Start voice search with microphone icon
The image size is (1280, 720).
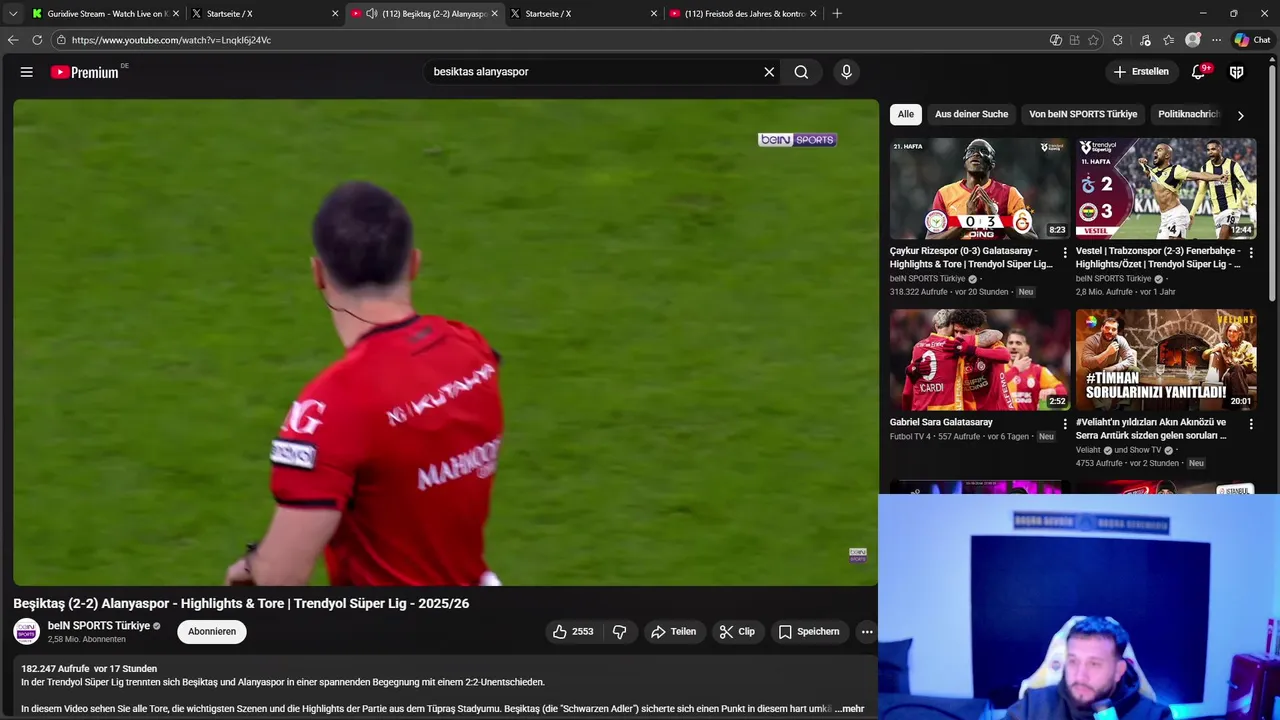pyautogui.click(x=846, y=72)
